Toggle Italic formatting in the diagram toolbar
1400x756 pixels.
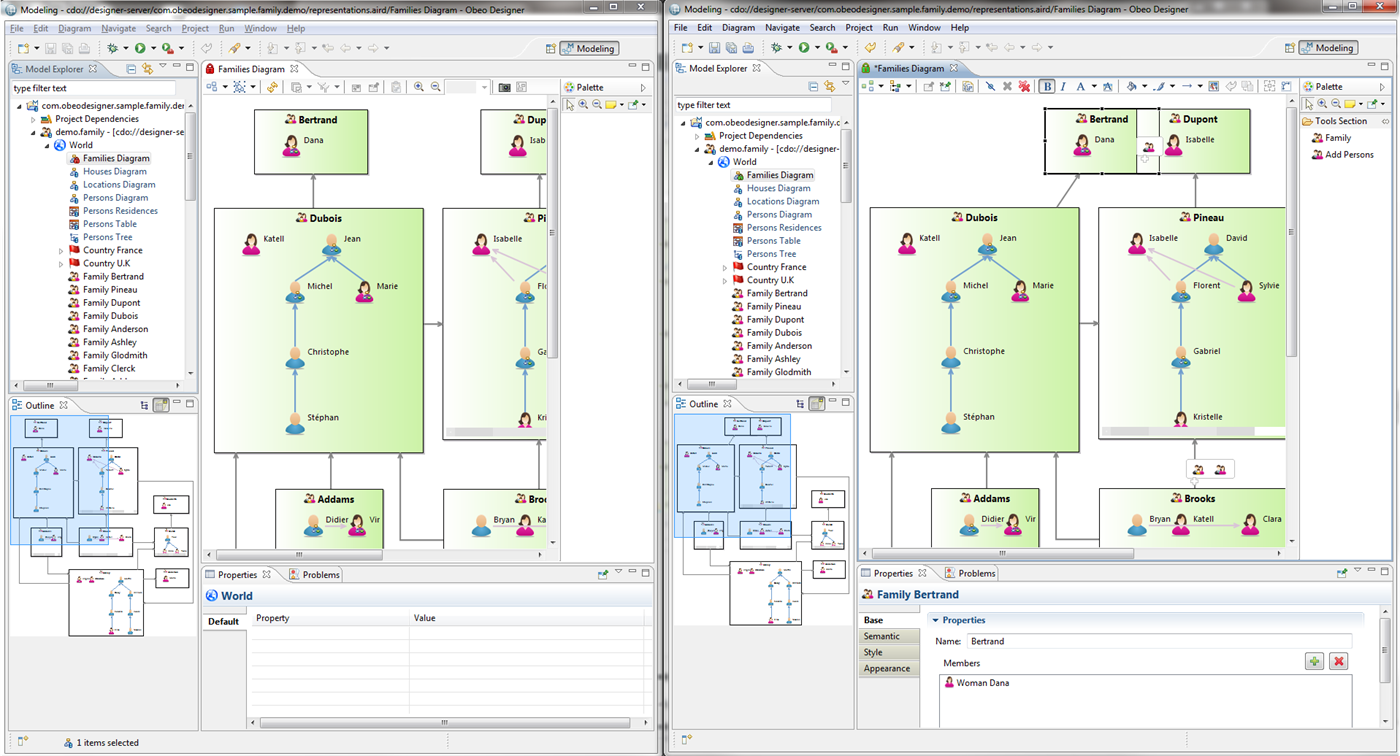(1062, 86)
